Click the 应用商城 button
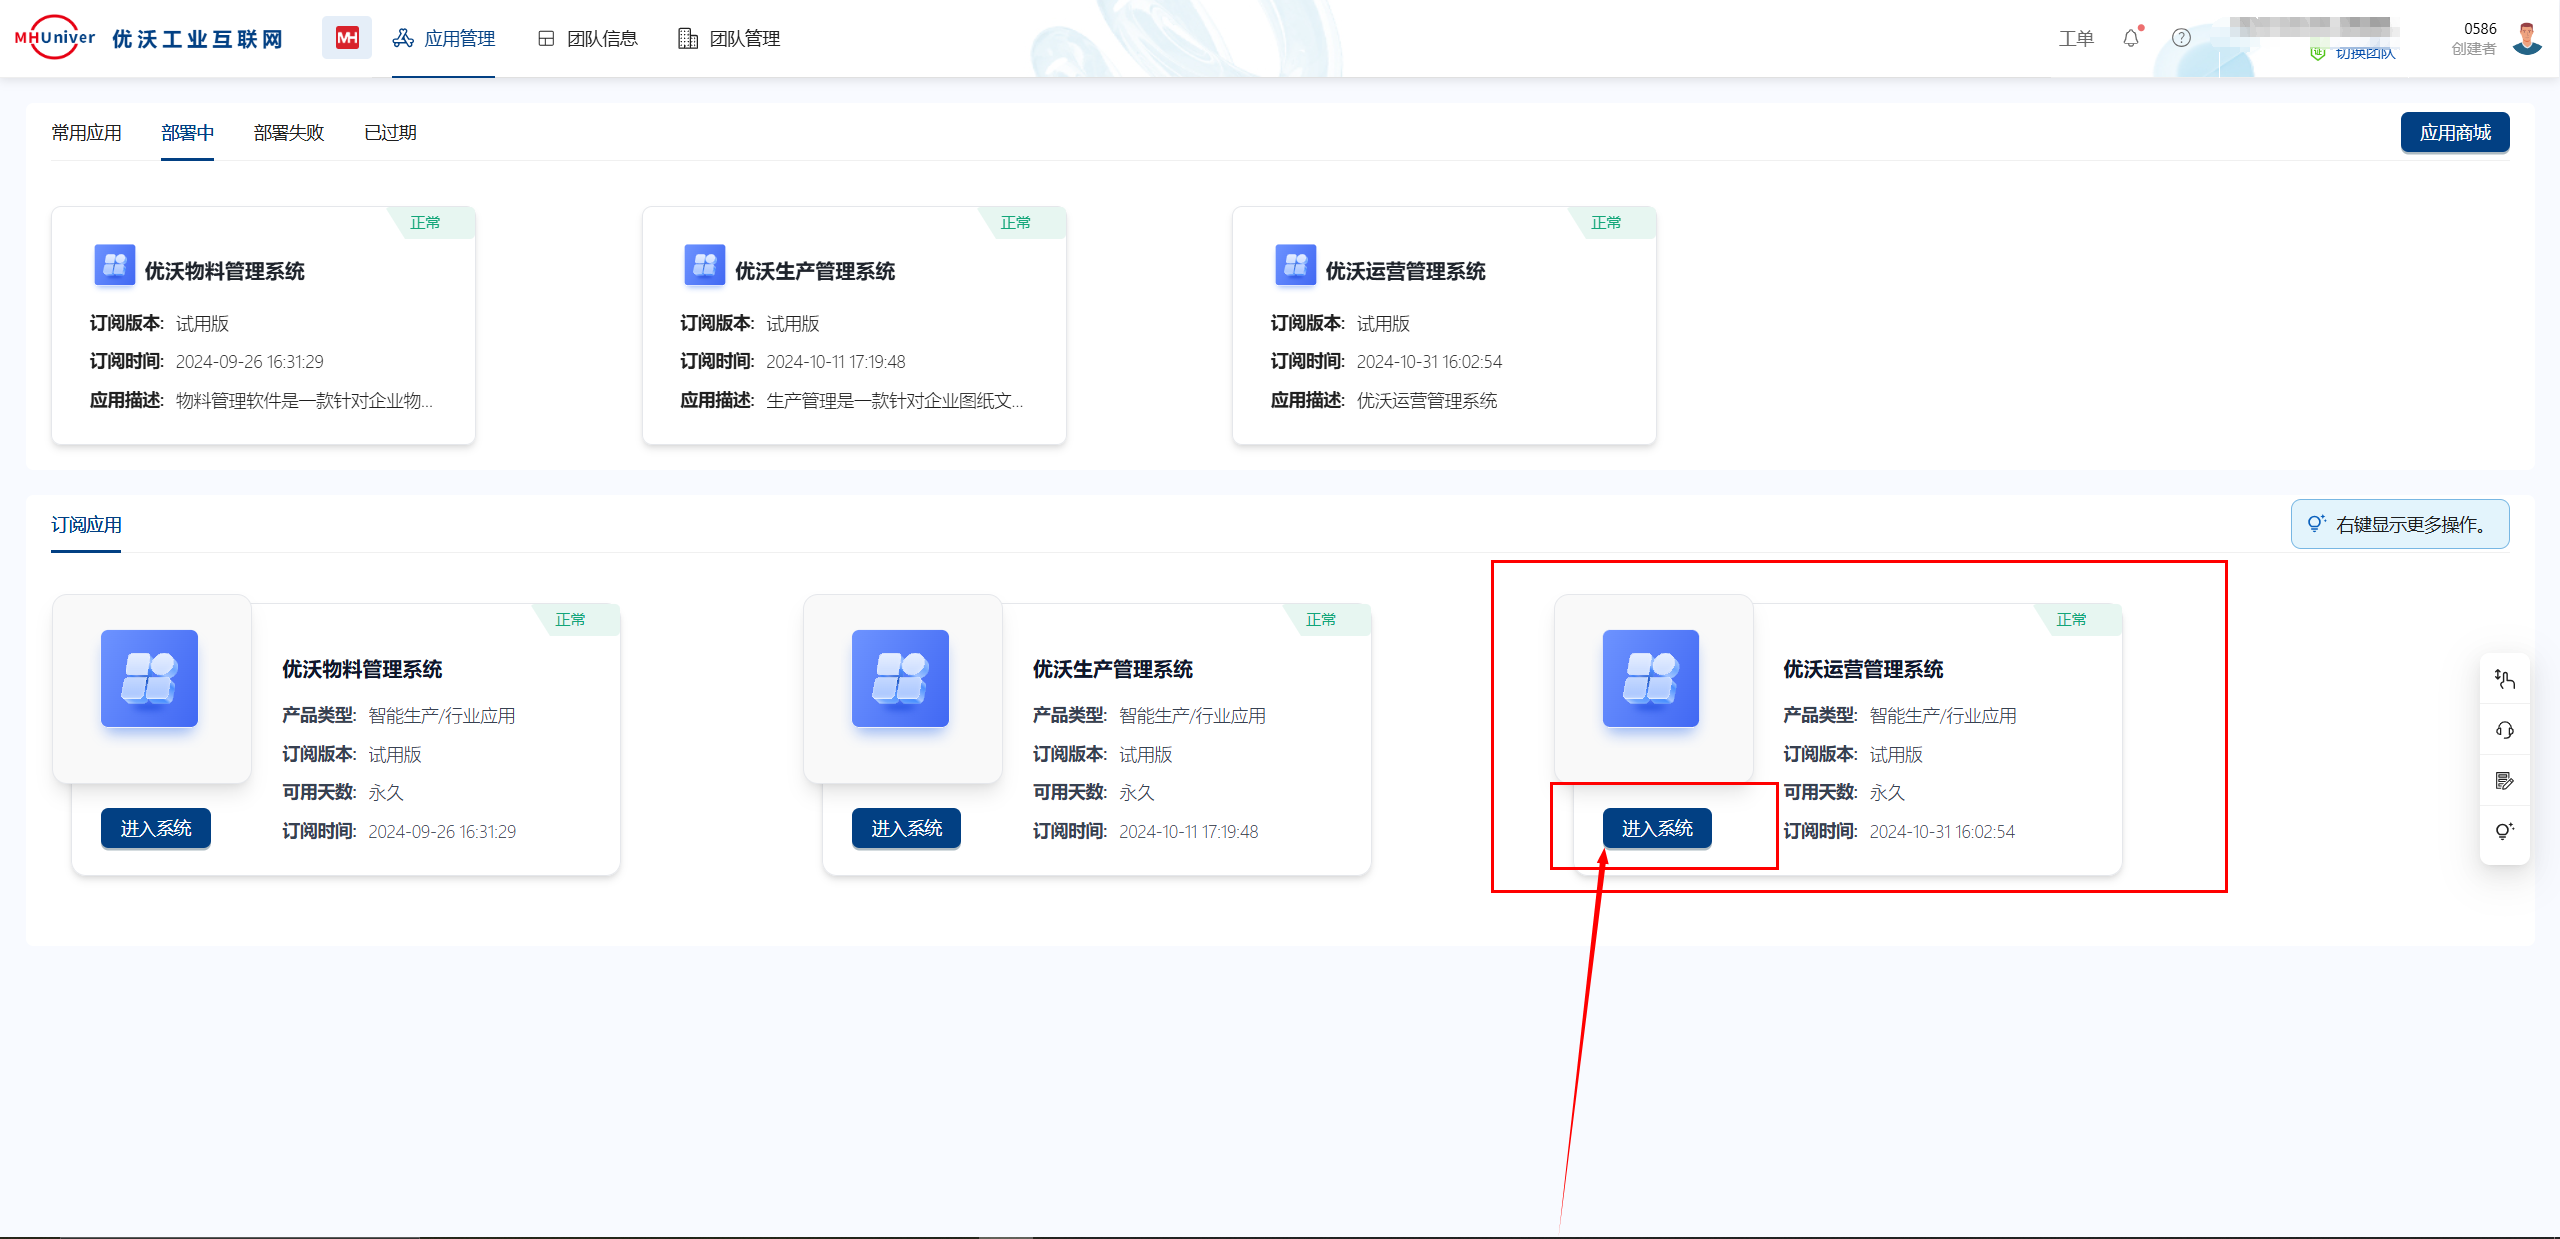This screenshot has width=2560, height=1239. click(2454, 133)
